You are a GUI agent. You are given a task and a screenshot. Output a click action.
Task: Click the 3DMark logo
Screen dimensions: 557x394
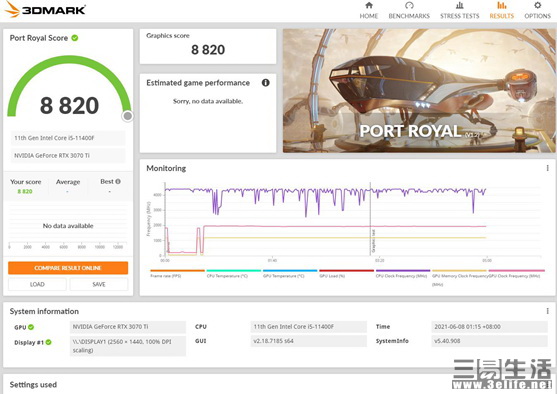click(45, 10)
